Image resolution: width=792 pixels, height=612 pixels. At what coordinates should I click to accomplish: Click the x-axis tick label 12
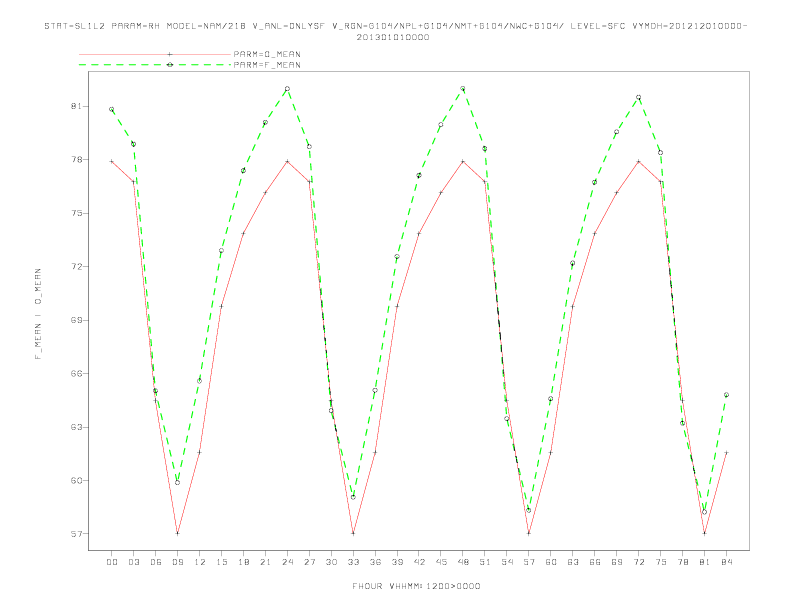coord(200,562)
